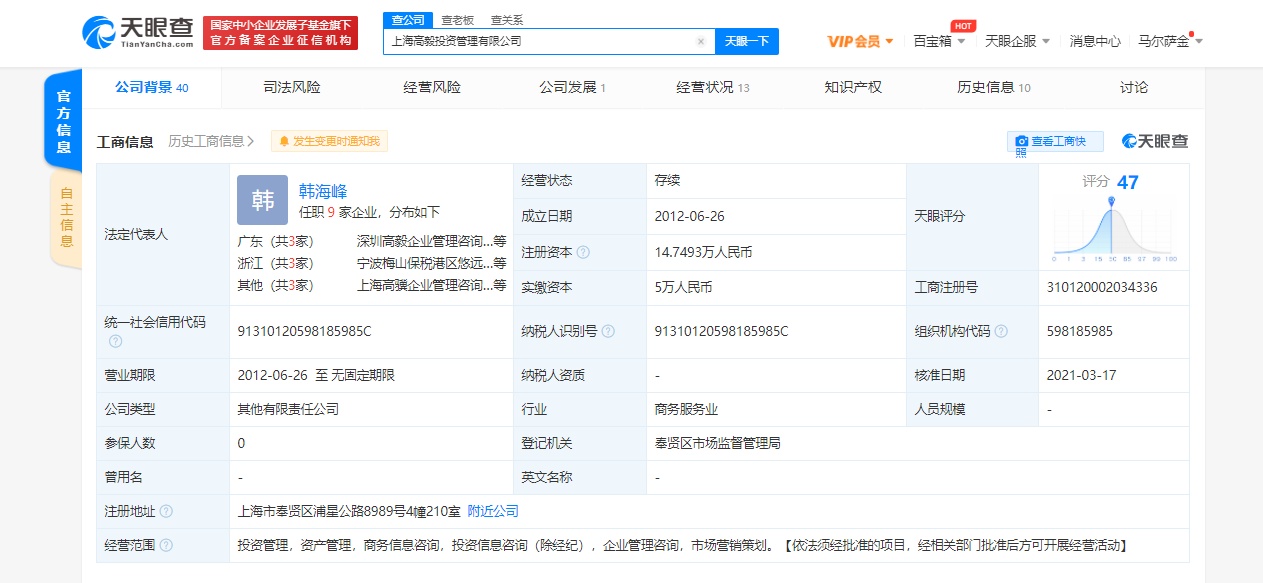The height and width of the screenshot is (583, 1263).
Task: Switch to the 知识产权 tab
Action: click(853, 87)
